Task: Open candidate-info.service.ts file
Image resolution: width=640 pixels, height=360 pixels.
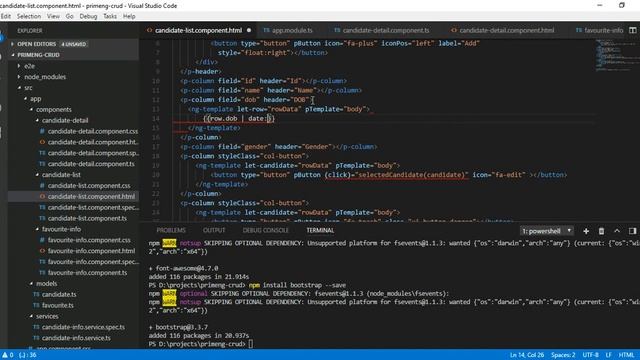Action: point(76,338)
